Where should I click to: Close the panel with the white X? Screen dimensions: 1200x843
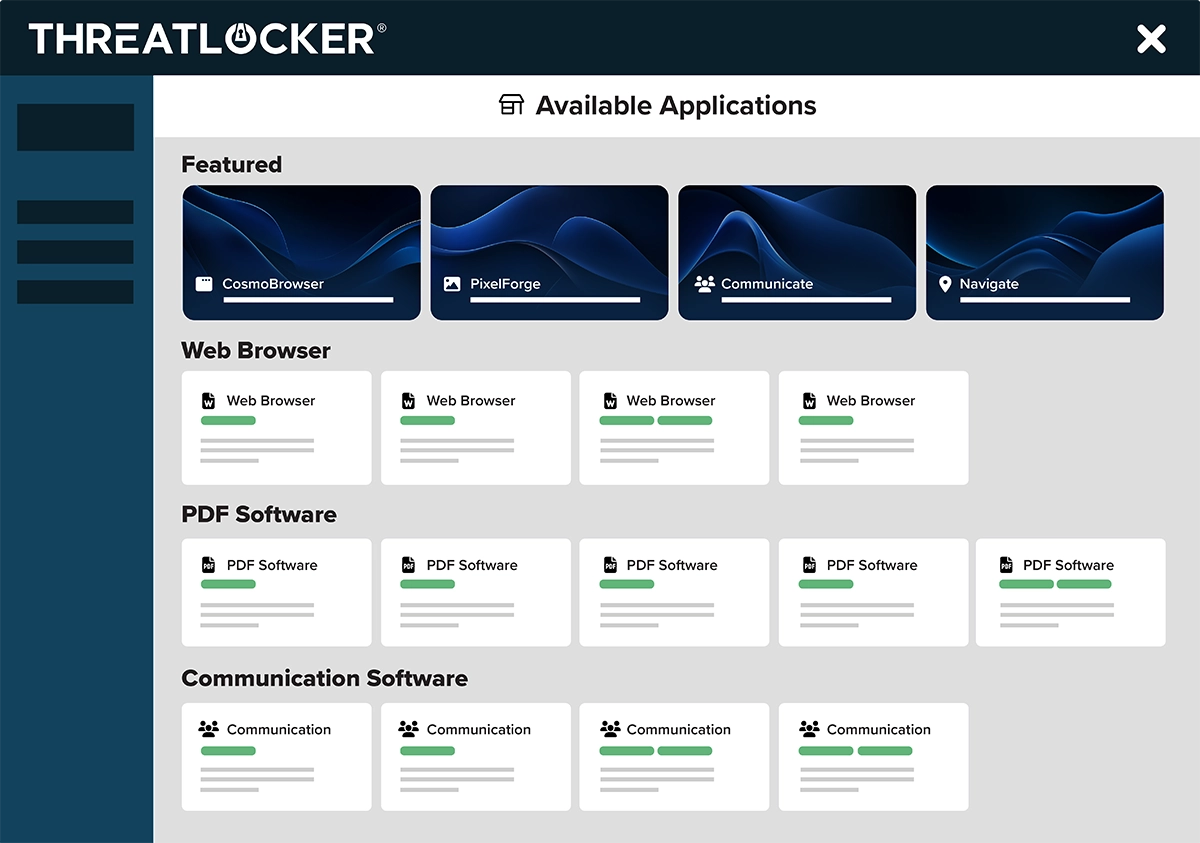(x=1151, y=39)
